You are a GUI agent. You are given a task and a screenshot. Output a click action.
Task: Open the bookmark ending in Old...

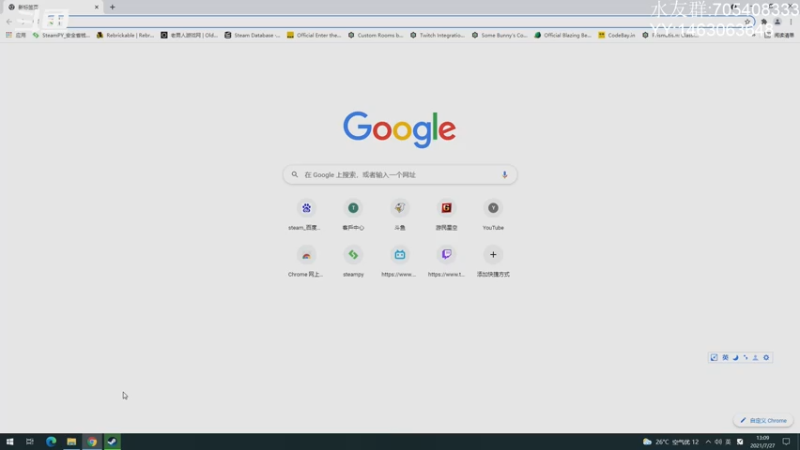coord(189,35)
